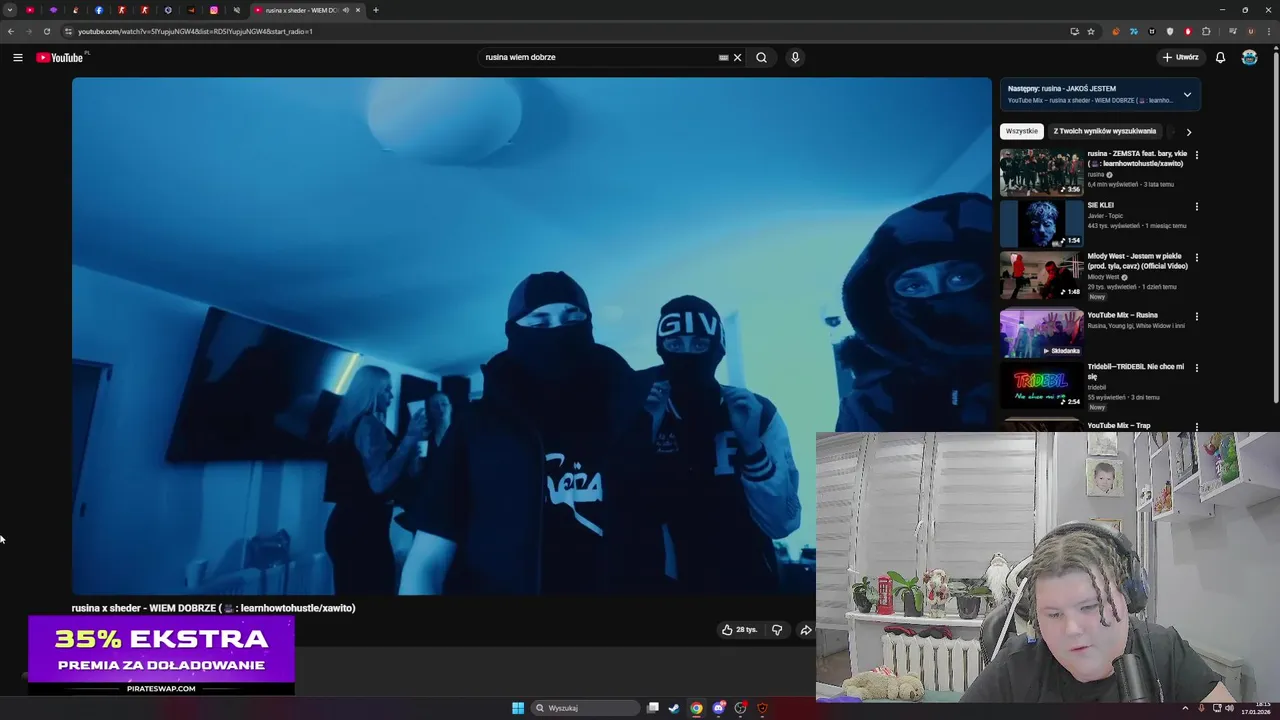Open the tab search dropdown arrow
Image resolution: width=1280 pixels, height=720 pixels.
[x=10, y=10]
